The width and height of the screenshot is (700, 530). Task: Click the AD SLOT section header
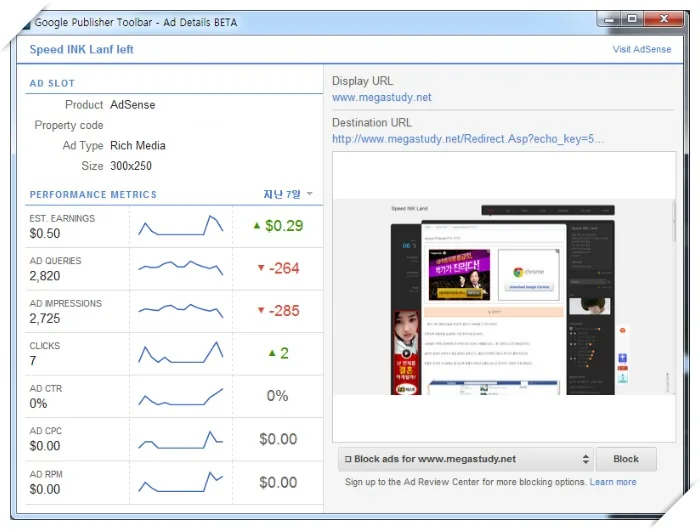tap(52, 83)
